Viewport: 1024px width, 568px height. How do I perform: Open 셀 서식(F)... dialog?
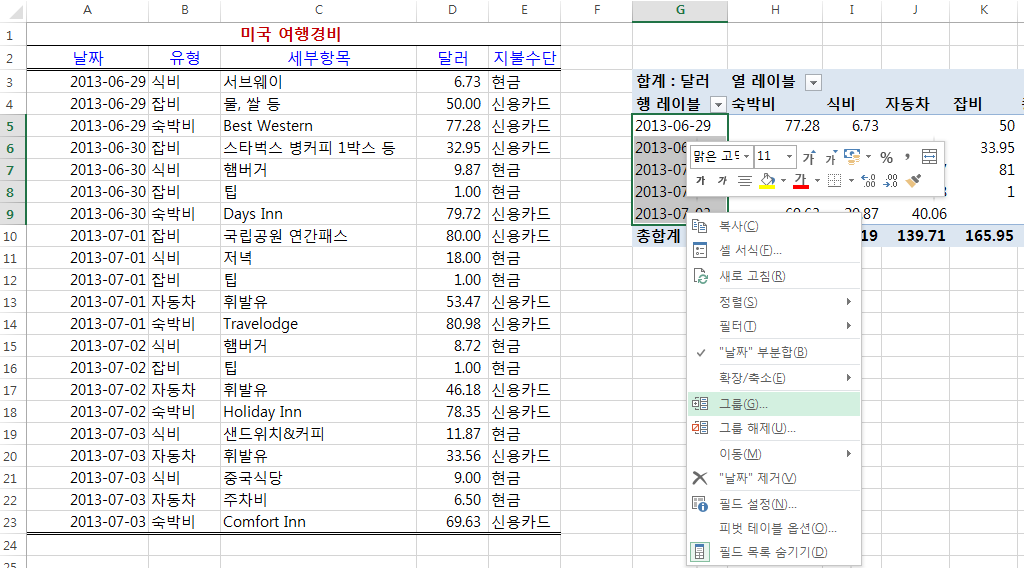pos(774,250)
